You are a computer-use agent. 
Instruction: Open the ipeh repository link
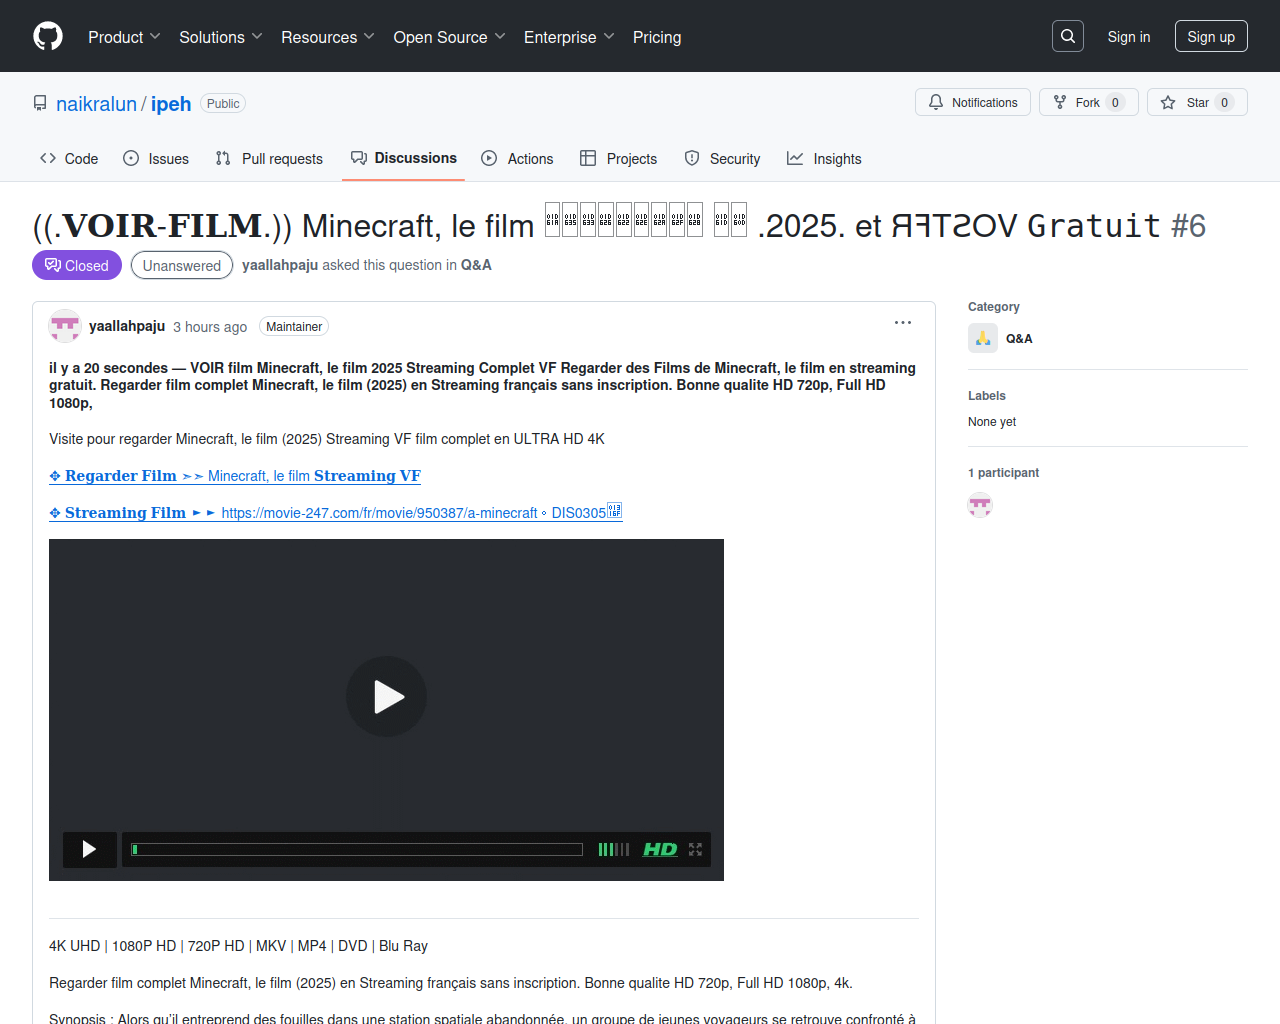pyautogui.click(x=171, y=104)
